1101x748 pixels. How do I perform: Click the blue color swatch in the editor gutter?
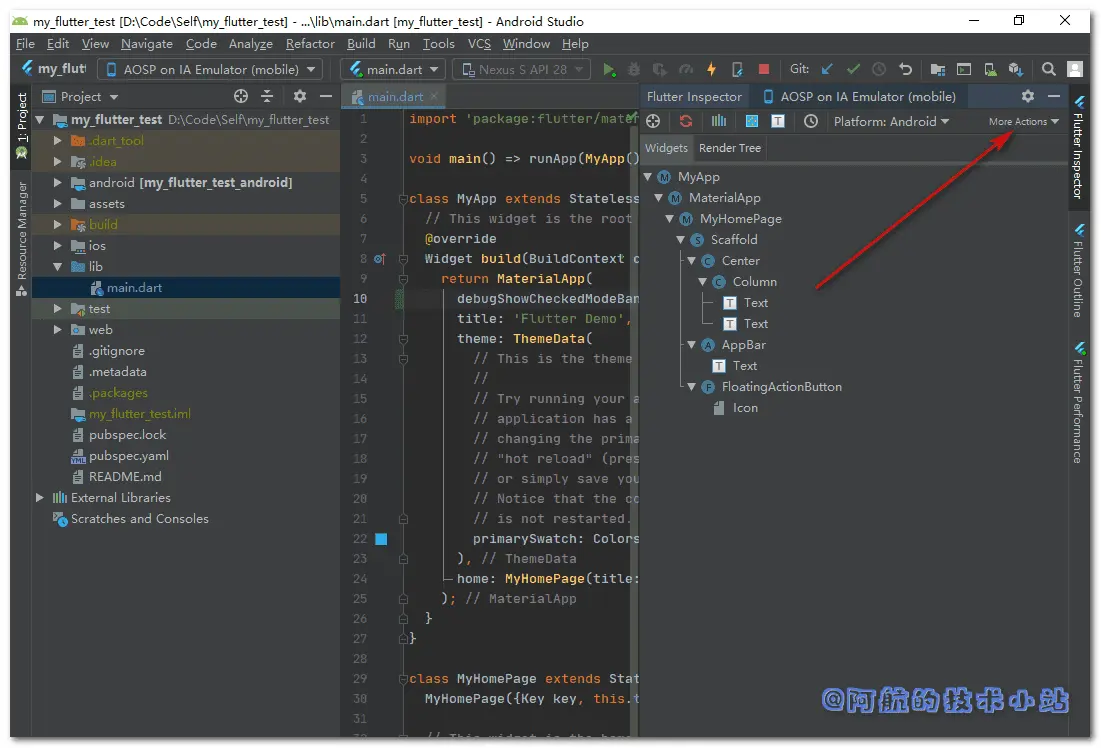(381, 539)
